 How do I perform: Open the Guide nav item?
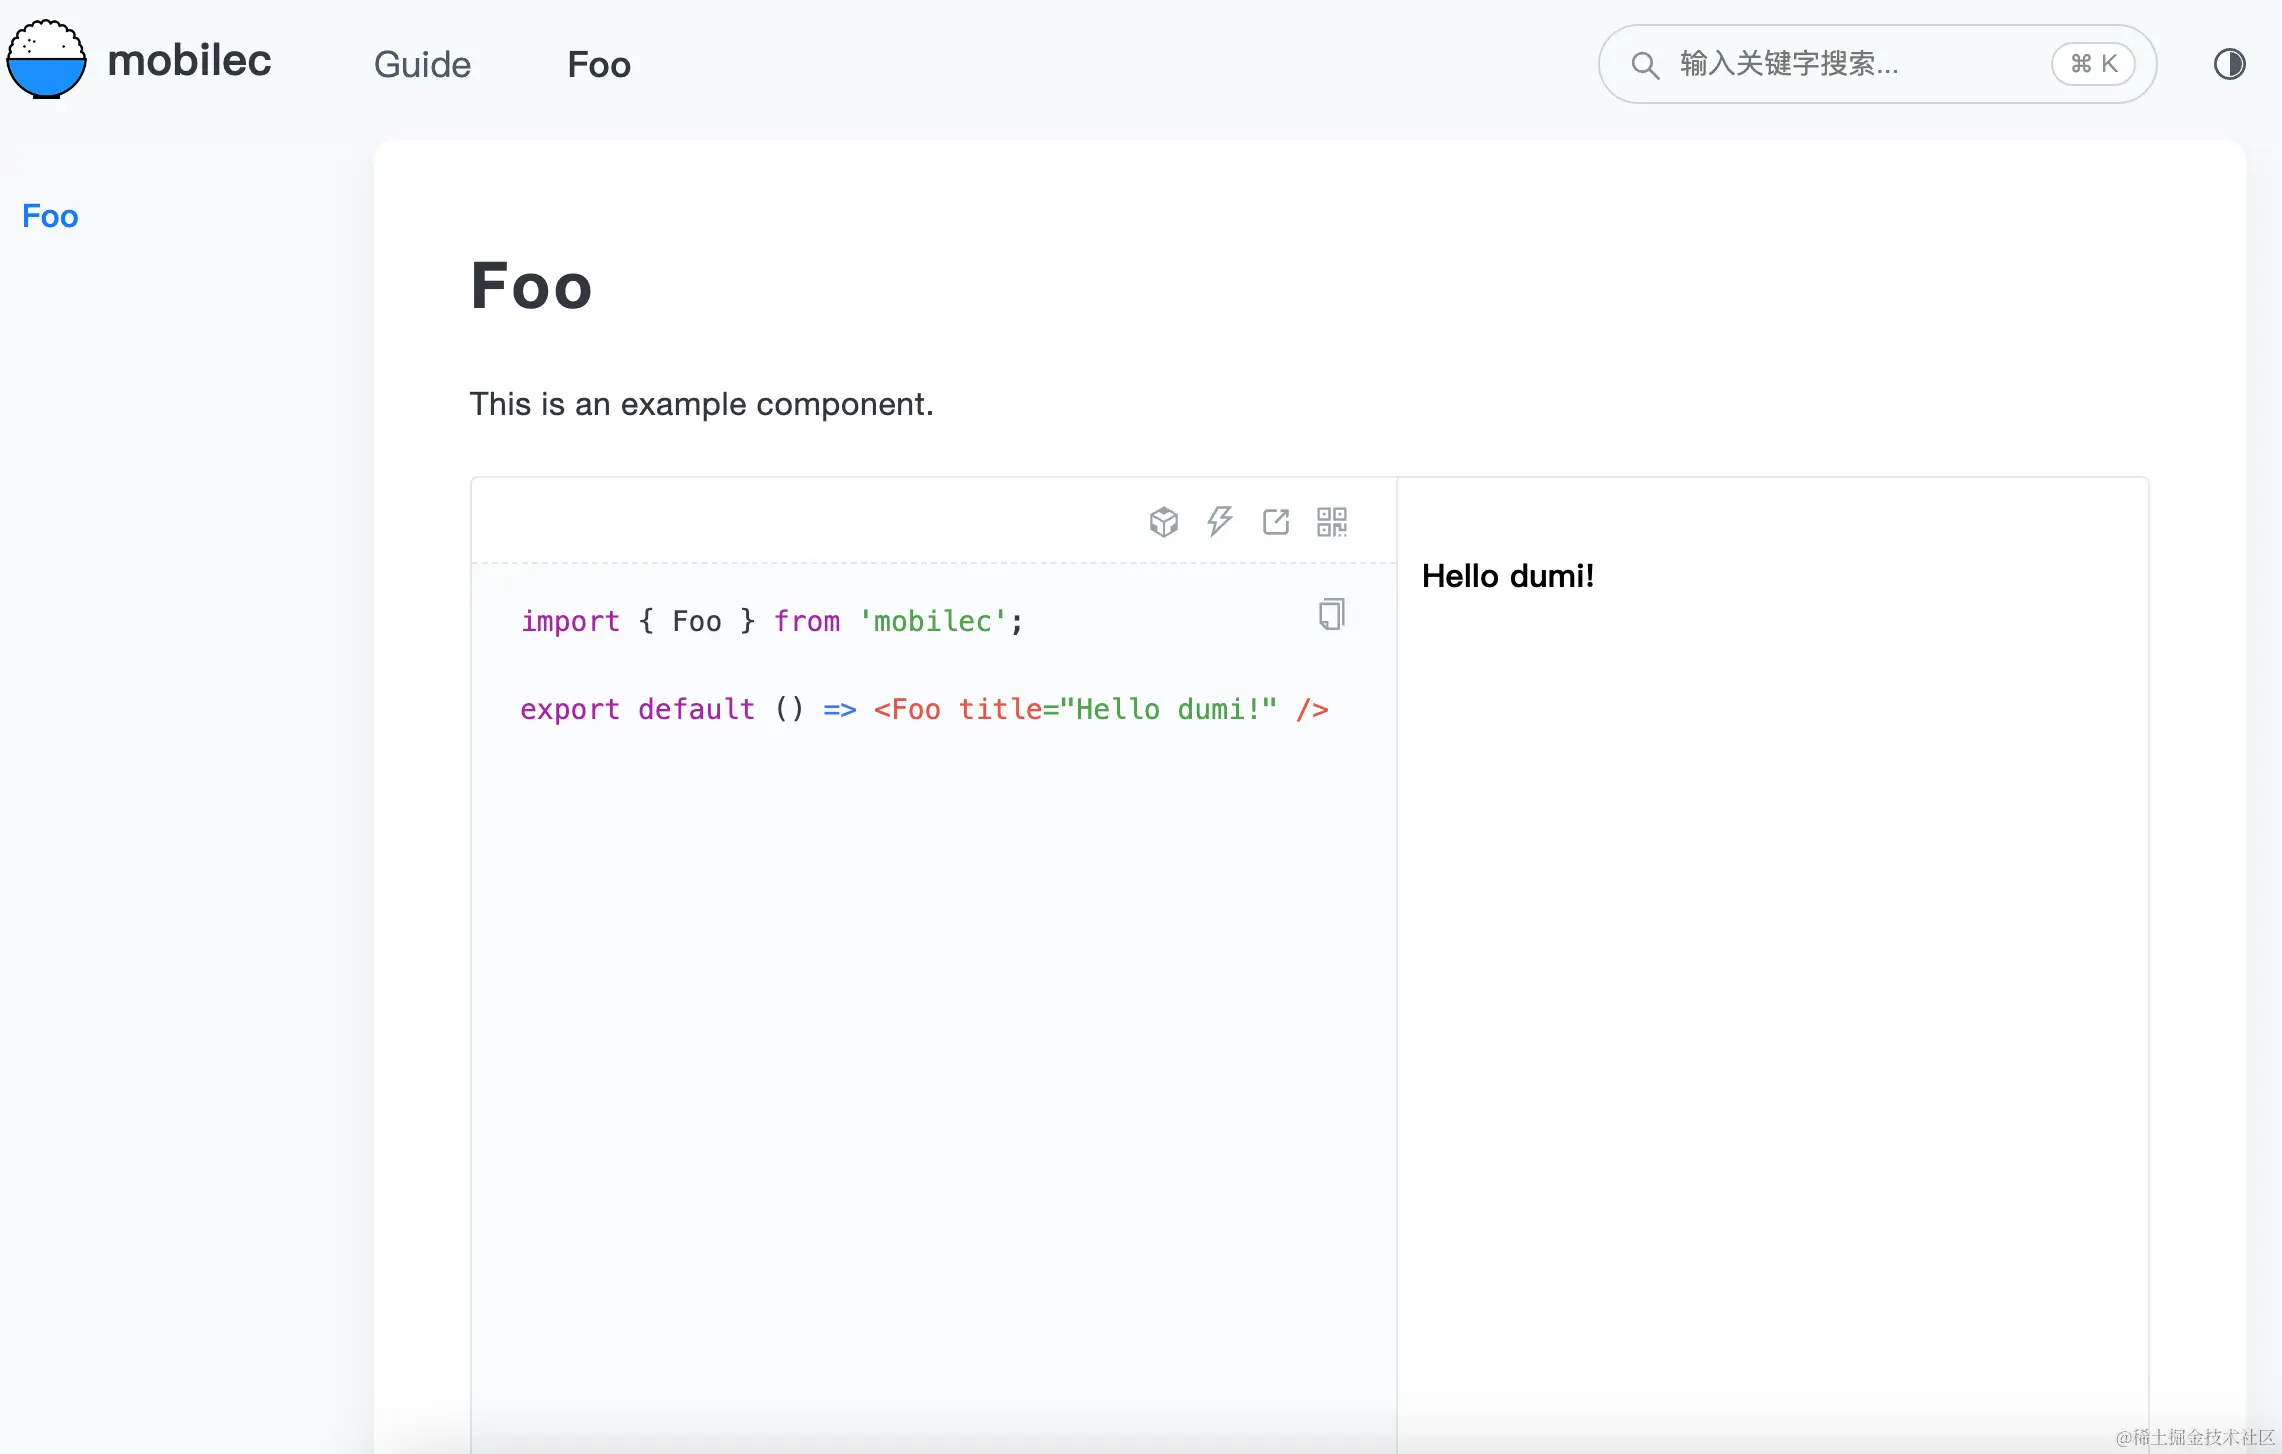(422, 65)
